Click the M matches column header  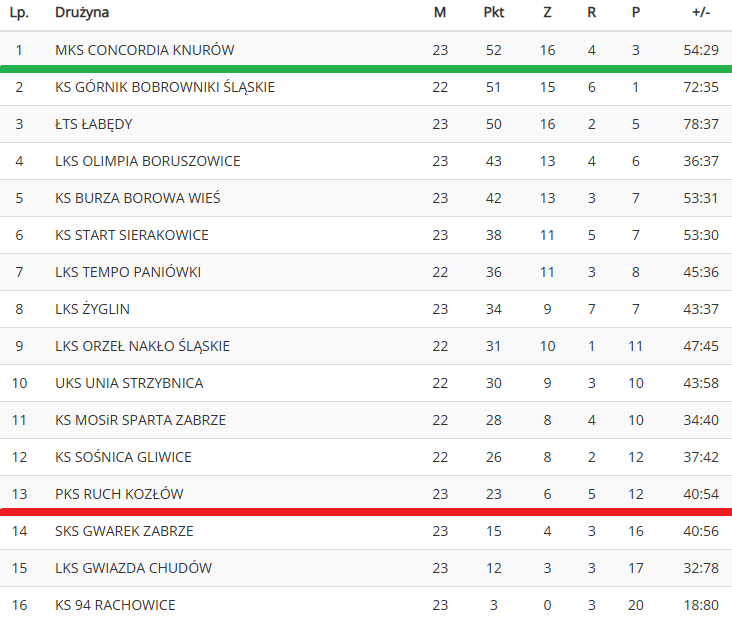[440, 12]
